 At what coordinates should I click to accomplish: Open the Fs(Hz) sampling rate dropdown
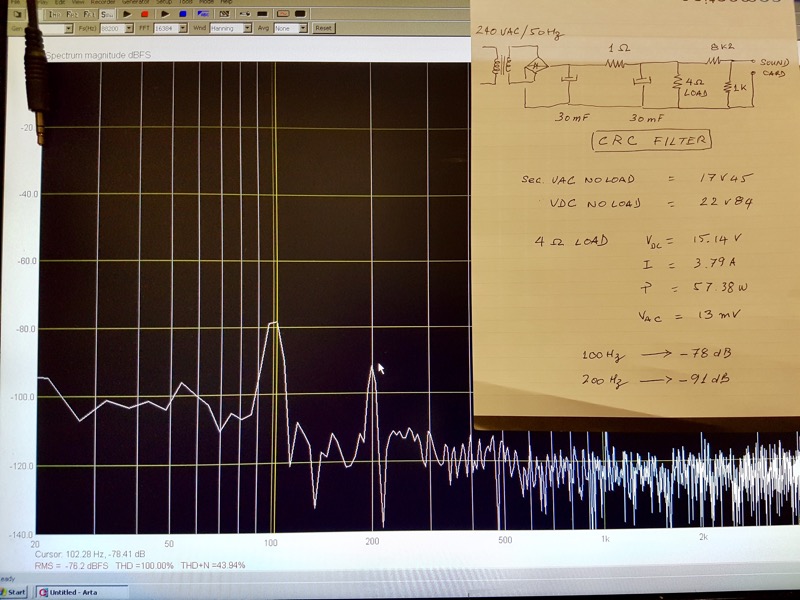pos(129,29)
